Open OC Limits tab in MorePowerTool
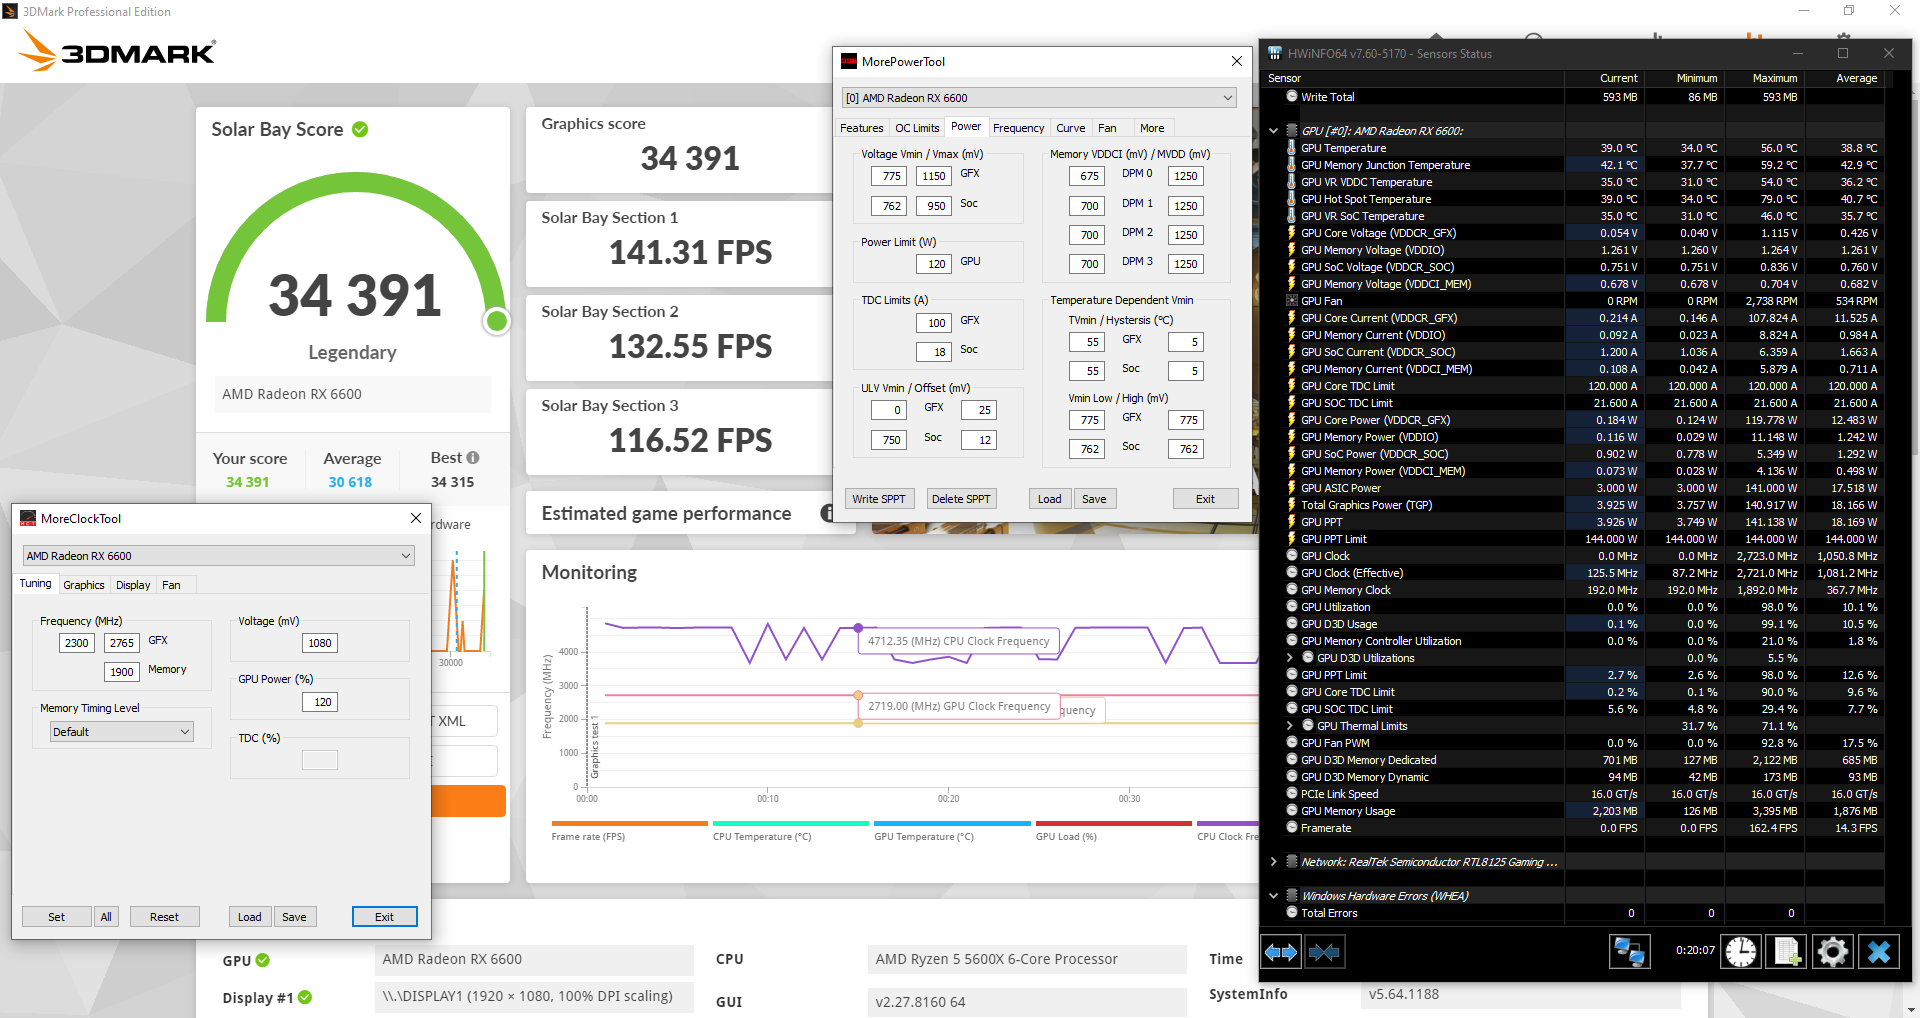 (917, 128)
